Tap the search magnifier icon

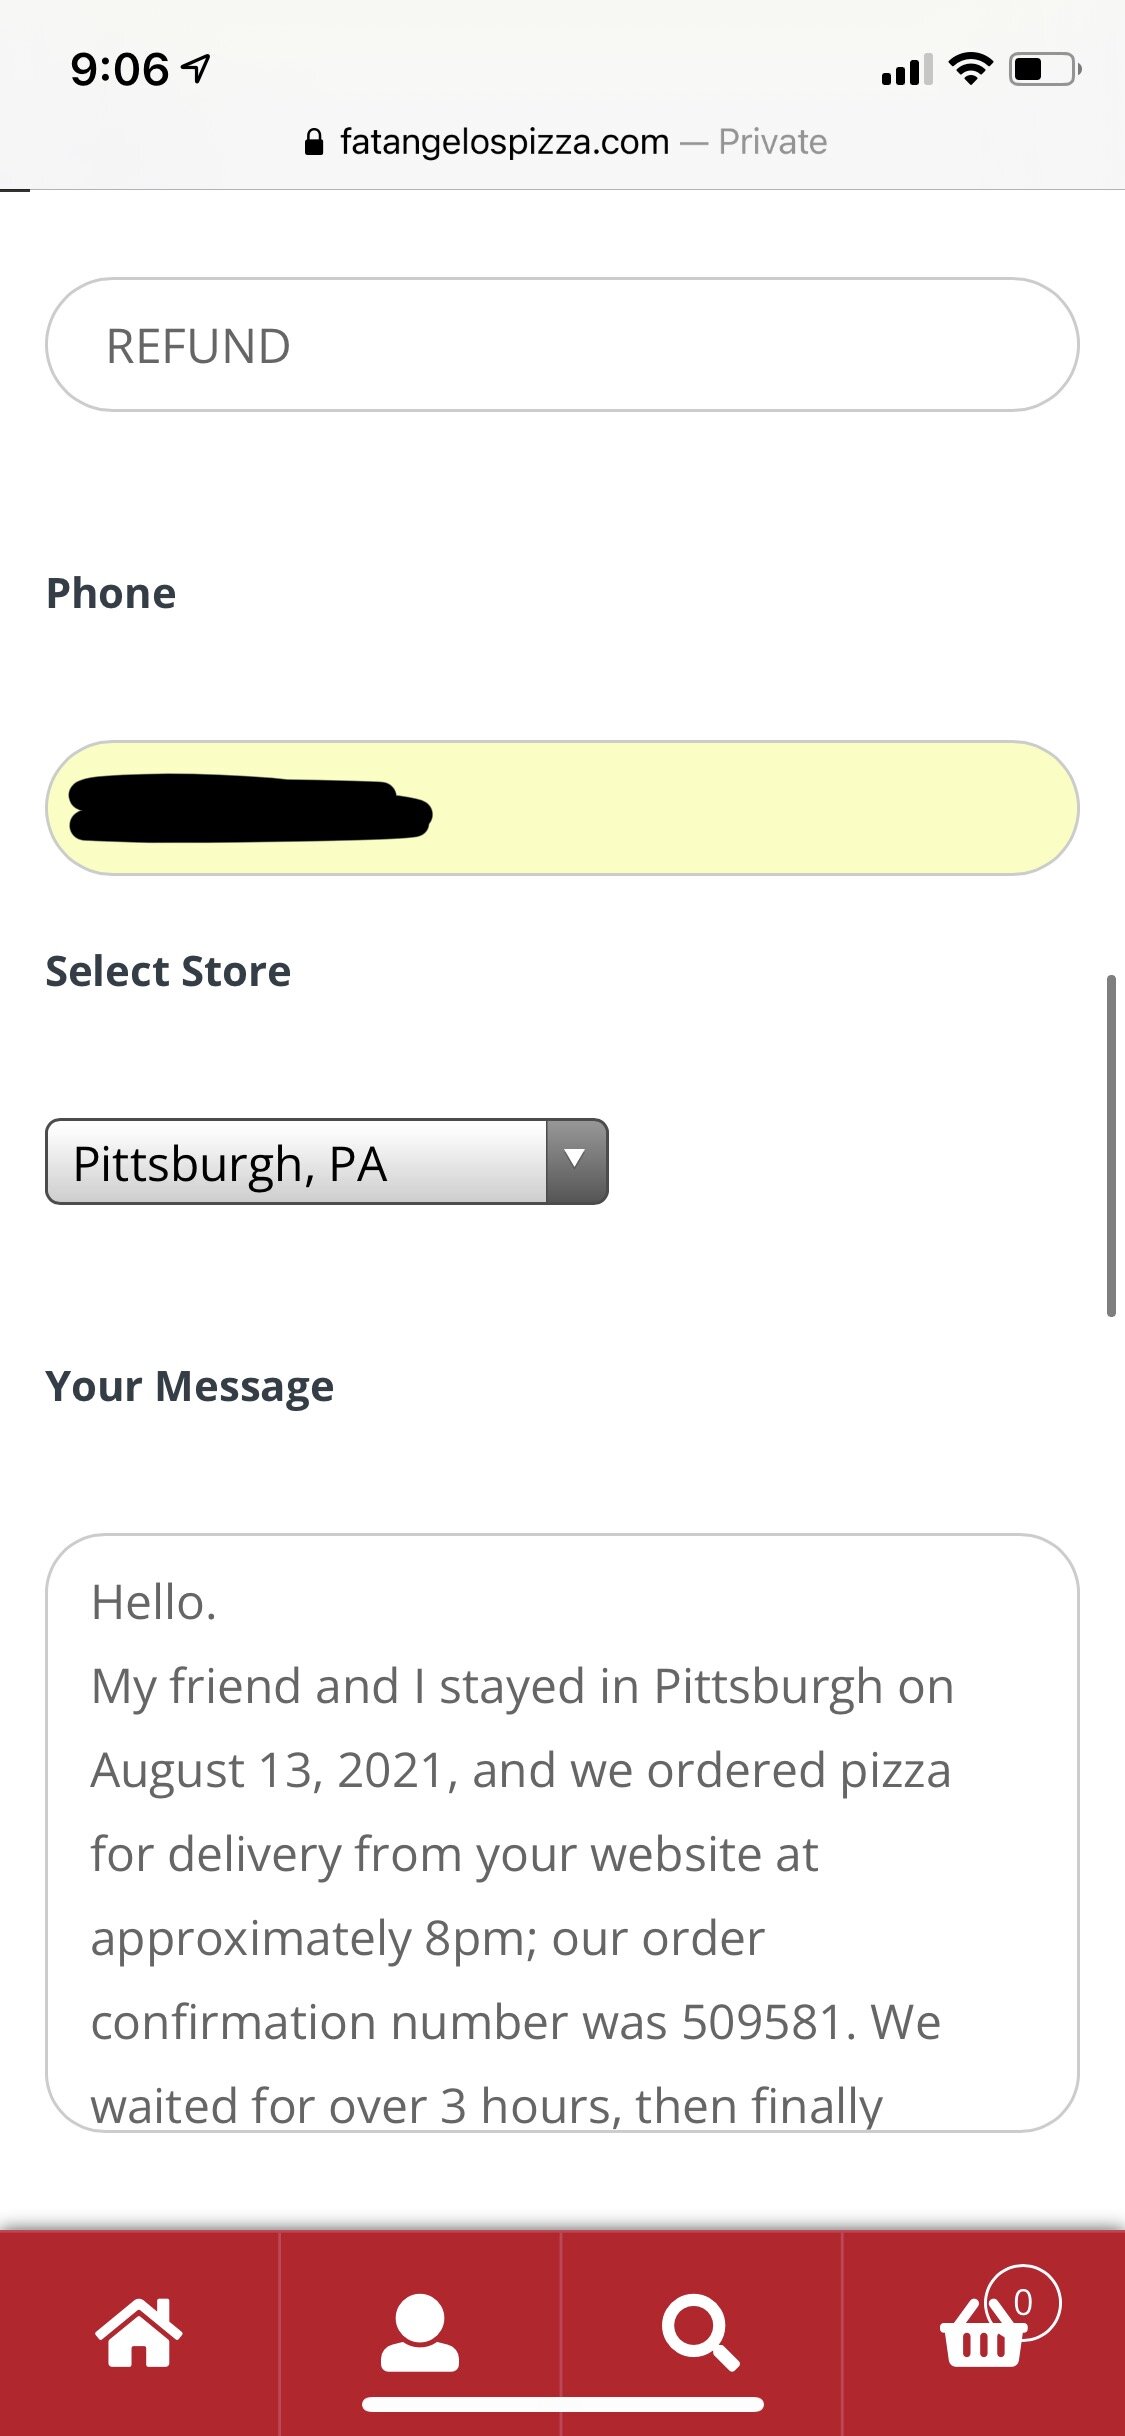tap(701, 2332)
